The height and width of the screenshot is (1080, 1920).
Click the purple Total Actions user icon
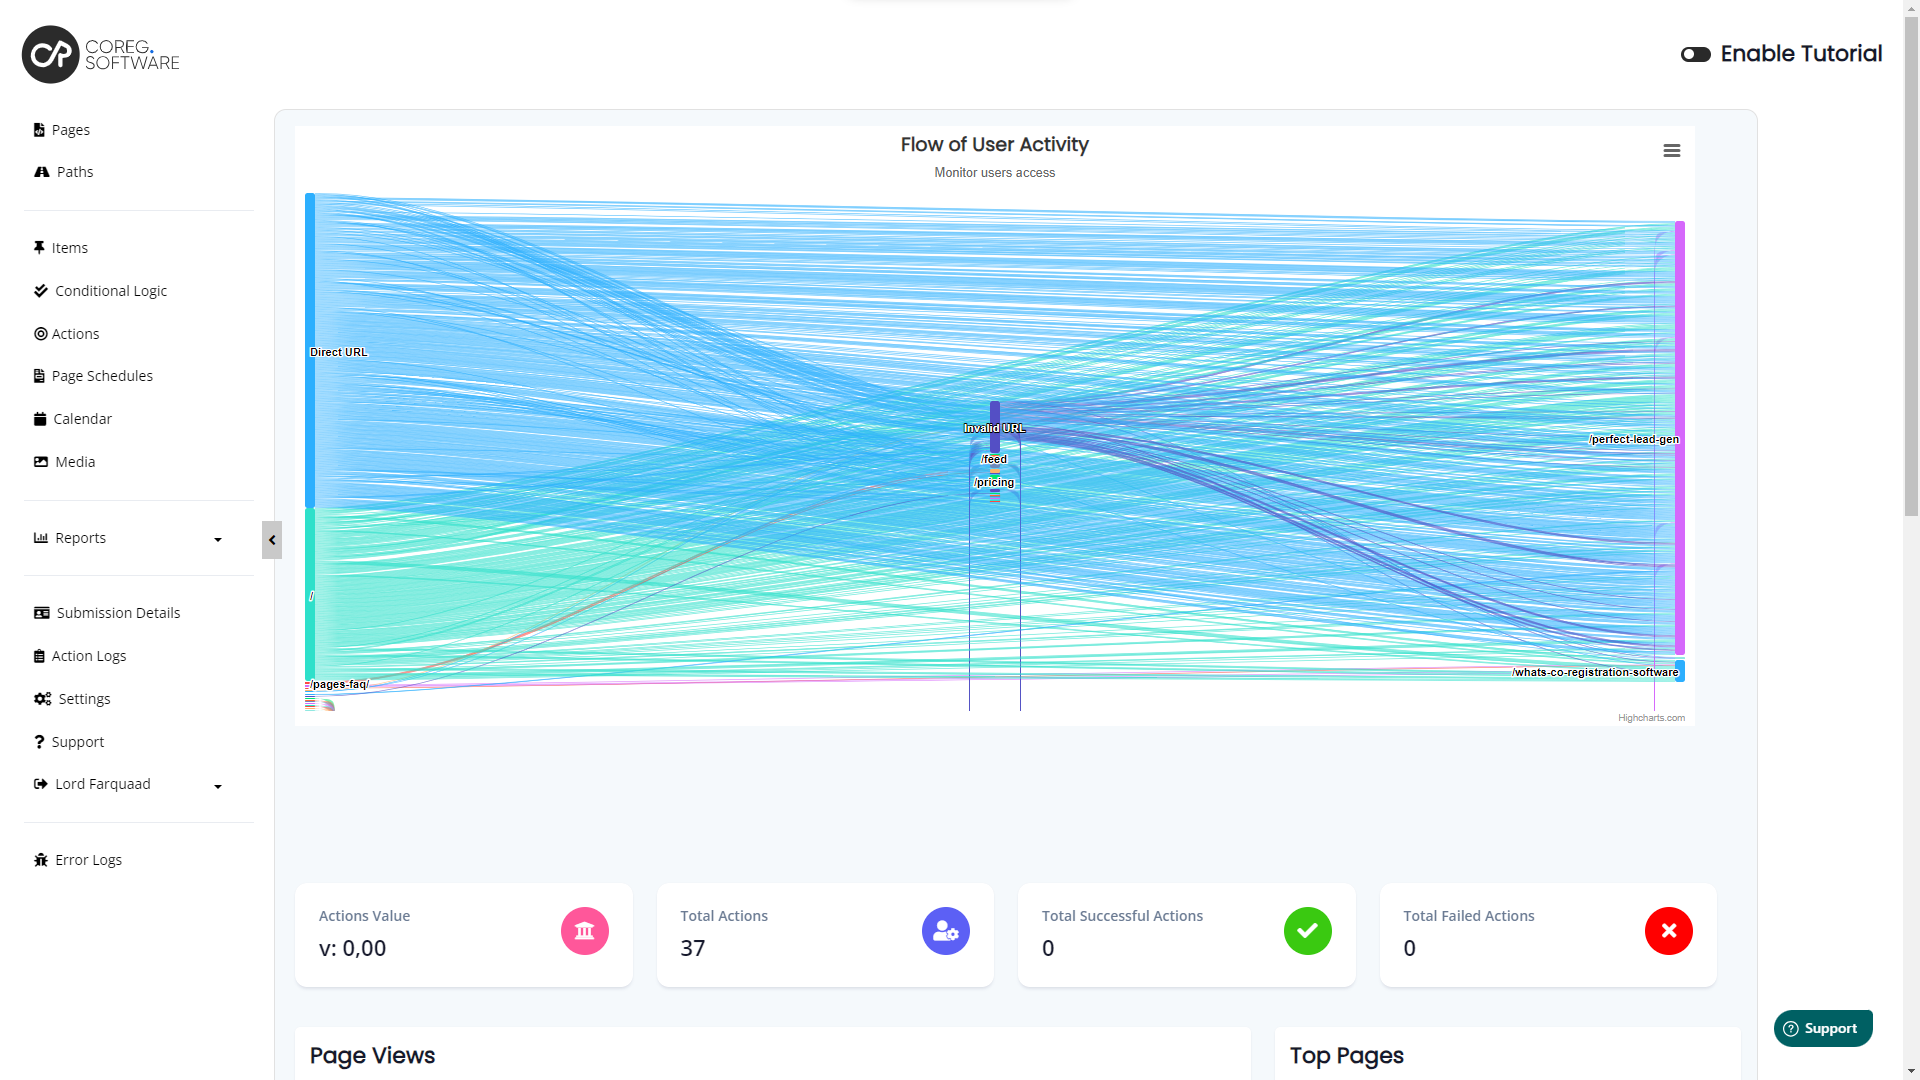[945, 931]
